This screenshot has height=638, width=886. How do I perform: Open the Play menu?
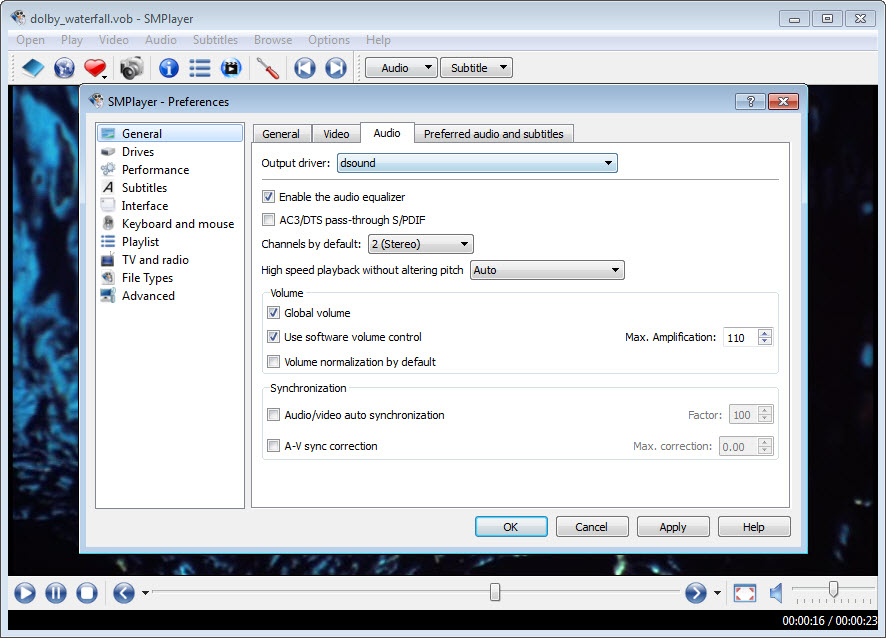click(72, 40)
